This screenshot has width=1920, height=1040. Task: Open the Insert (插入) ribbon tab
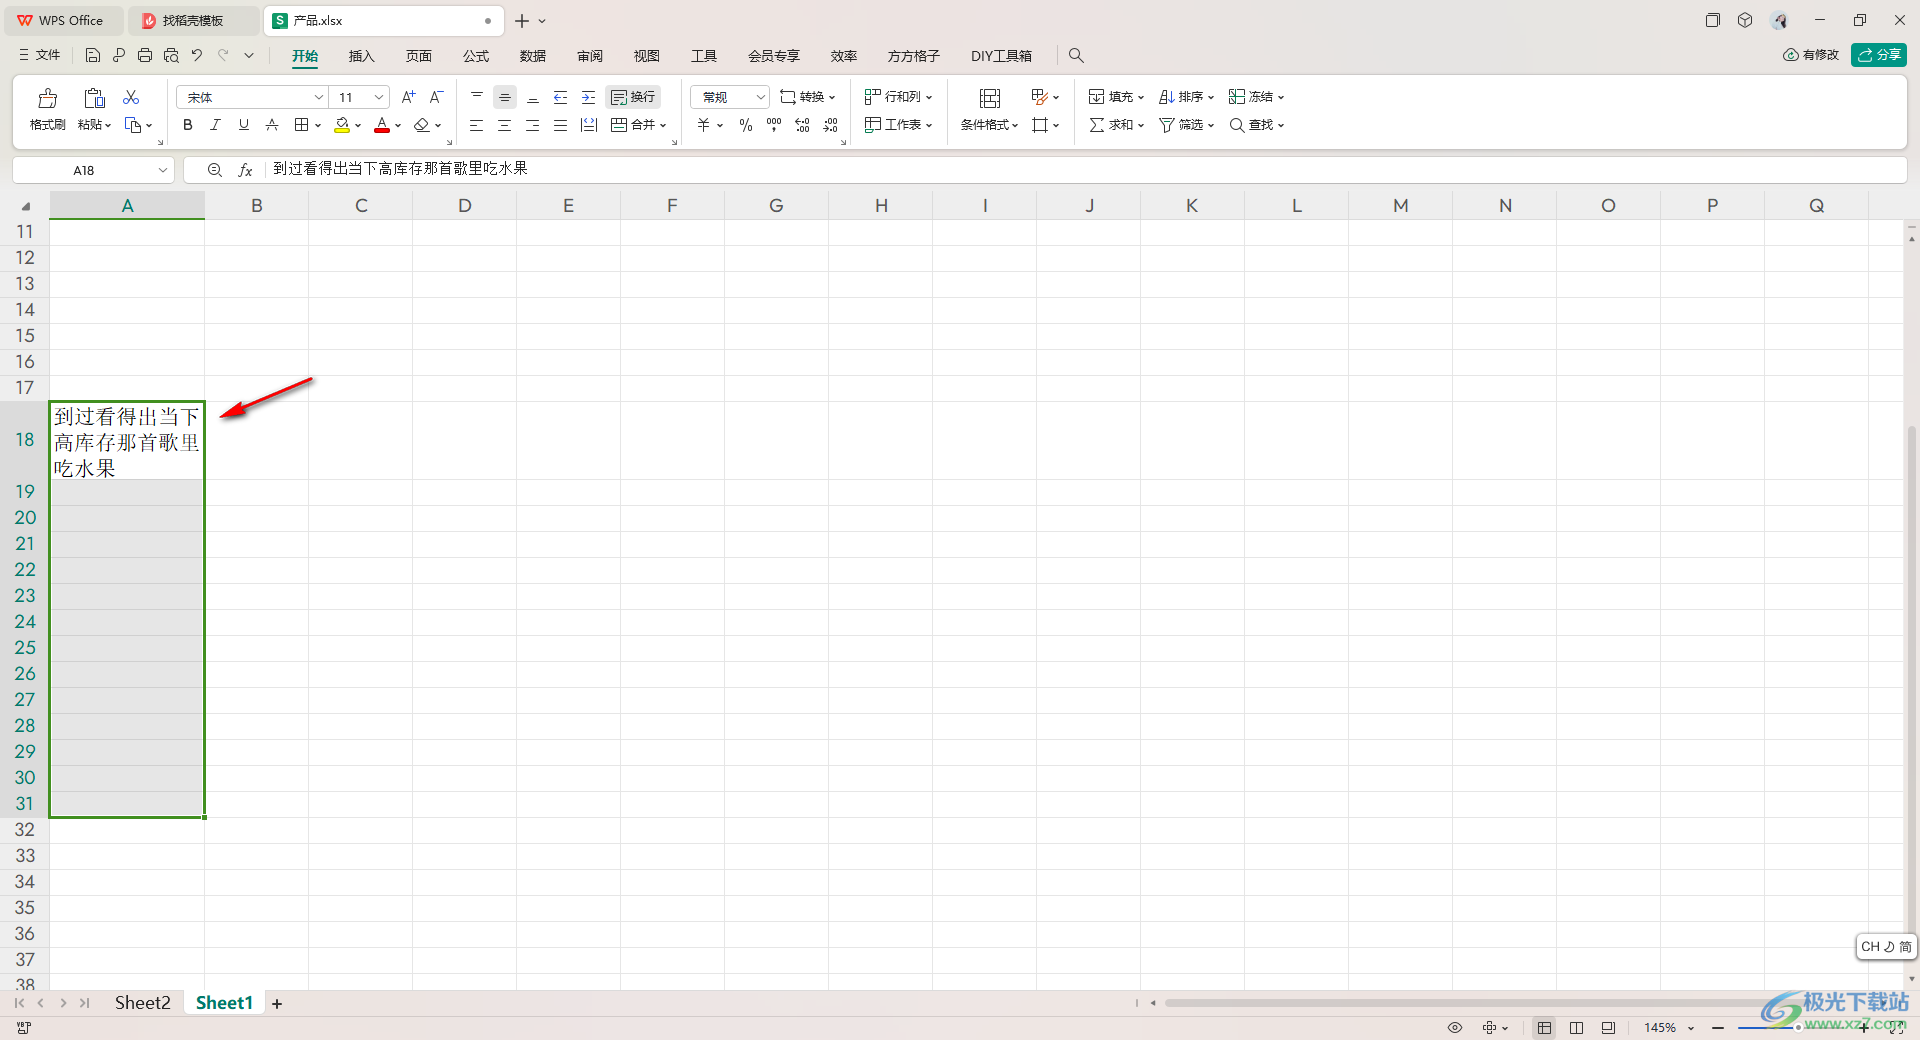[x=361, y=56]
